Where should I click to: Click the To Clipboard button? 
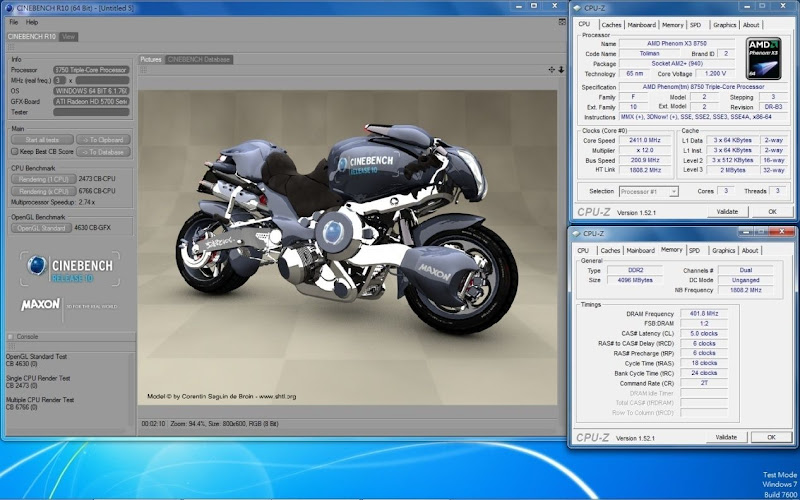[x=103, y=140]
